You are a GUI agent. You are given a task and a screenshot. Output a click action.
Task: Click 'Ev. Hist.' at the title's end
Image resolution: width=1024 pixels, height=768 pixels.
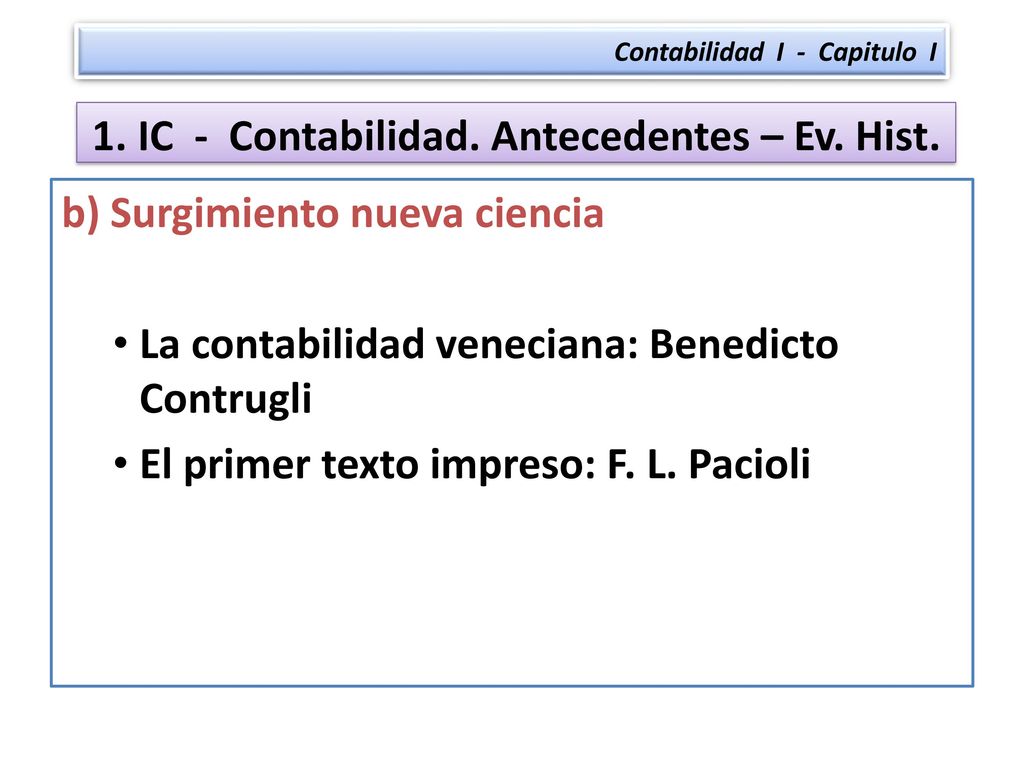(867, 136)
